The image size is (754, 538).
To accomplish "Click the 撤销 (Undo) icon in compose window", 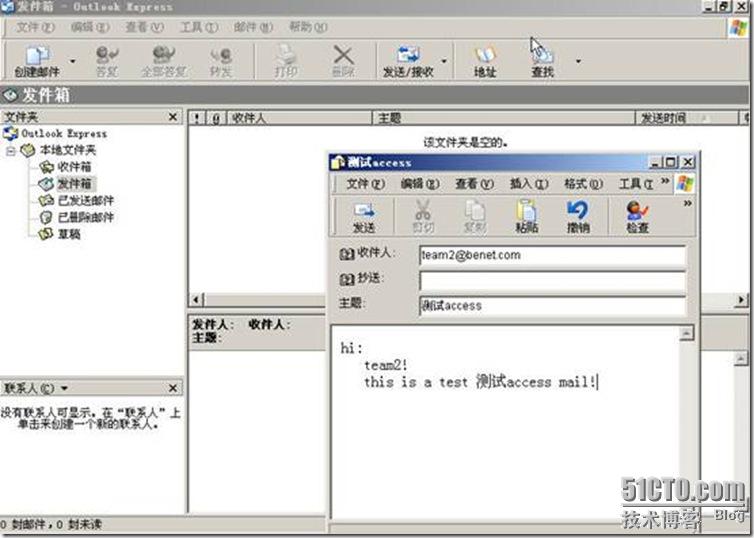I will tap(578, 217).
